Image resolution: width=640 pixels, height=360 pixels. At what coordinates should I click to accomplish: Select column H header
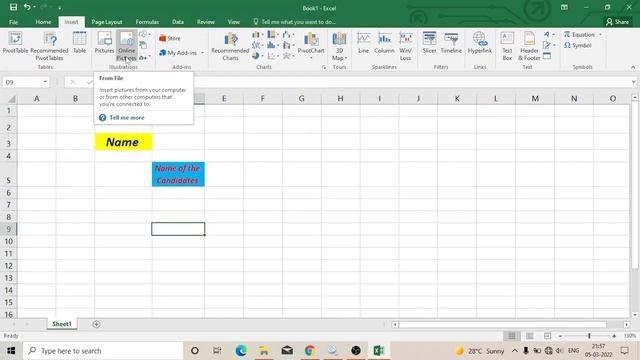pos(340,99)
